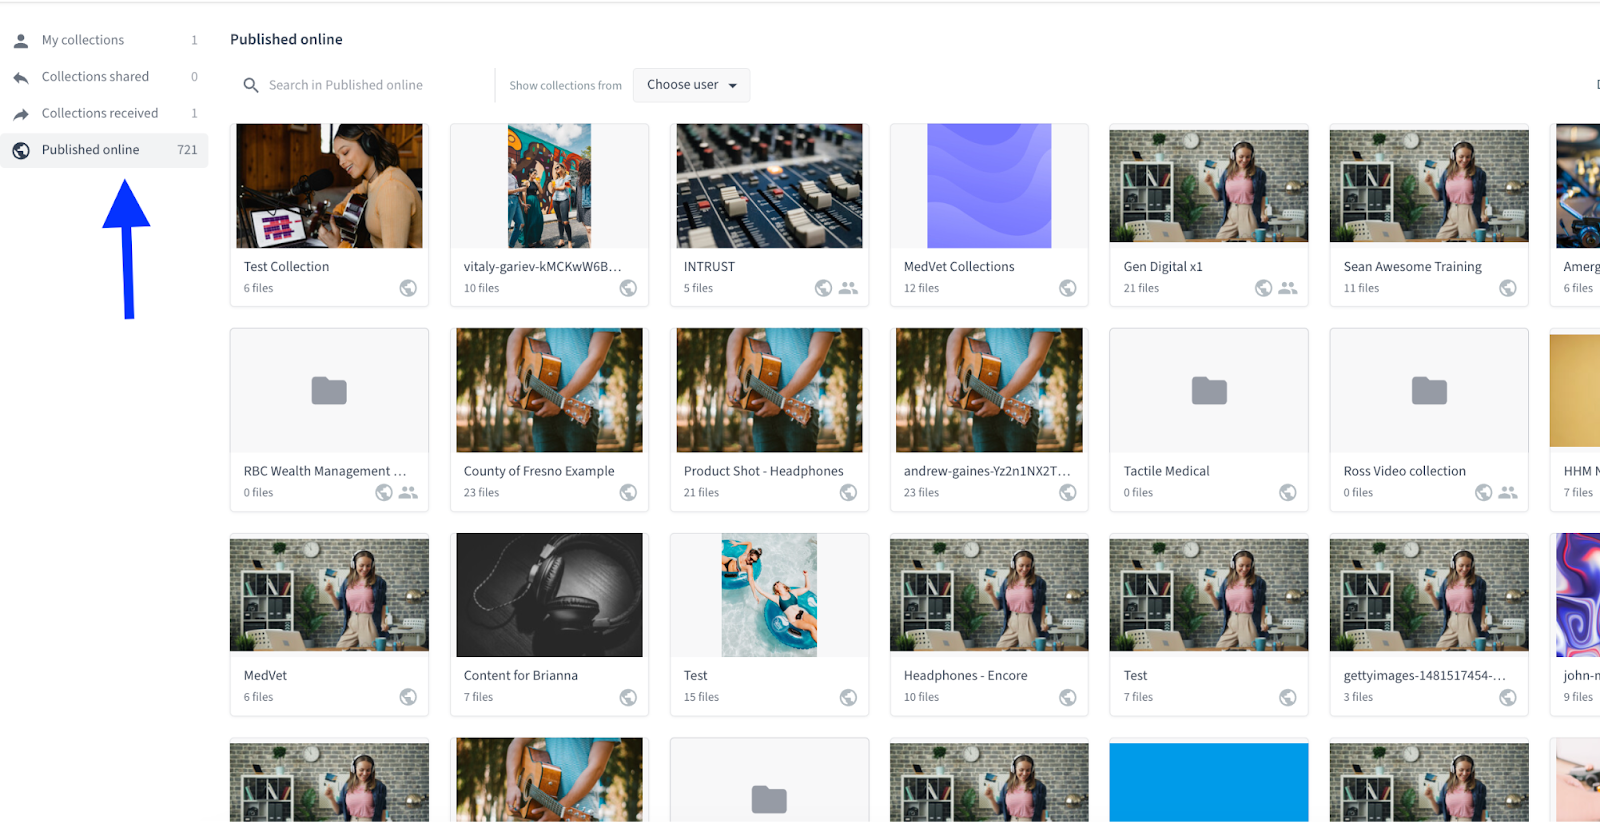The width and height of the screenshot is (1600, 822).
Task: Click andrew-gaines-Yz2n1NX2T title
Action: click(x=987, y=471)
